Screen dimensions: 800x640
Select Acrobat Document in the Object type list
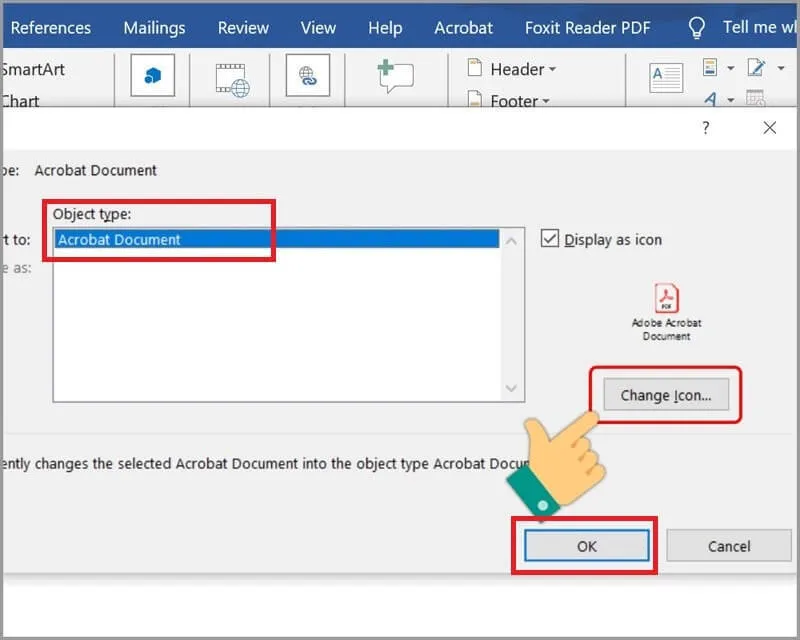pos(277,239)
